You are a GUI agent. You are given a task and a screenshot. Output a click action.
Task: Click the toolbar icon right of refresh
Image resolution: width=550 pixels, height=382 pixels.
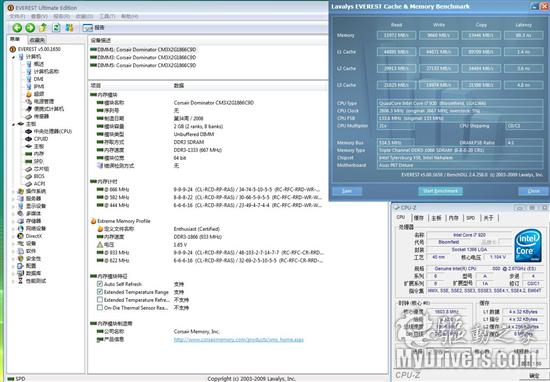coord(69,28)
